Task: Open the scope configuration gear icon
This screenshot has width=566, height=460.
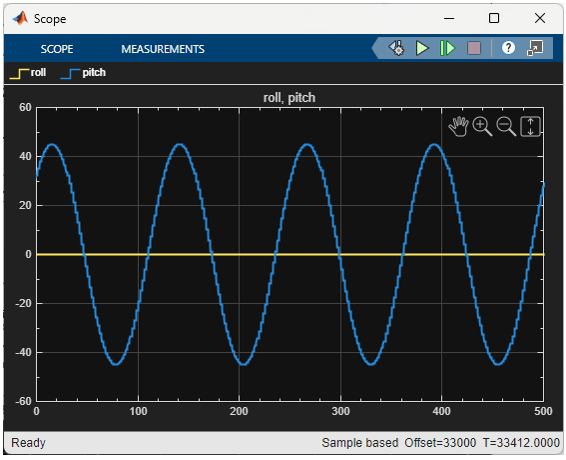Action: pyautogui.click(x=396, y=48)
